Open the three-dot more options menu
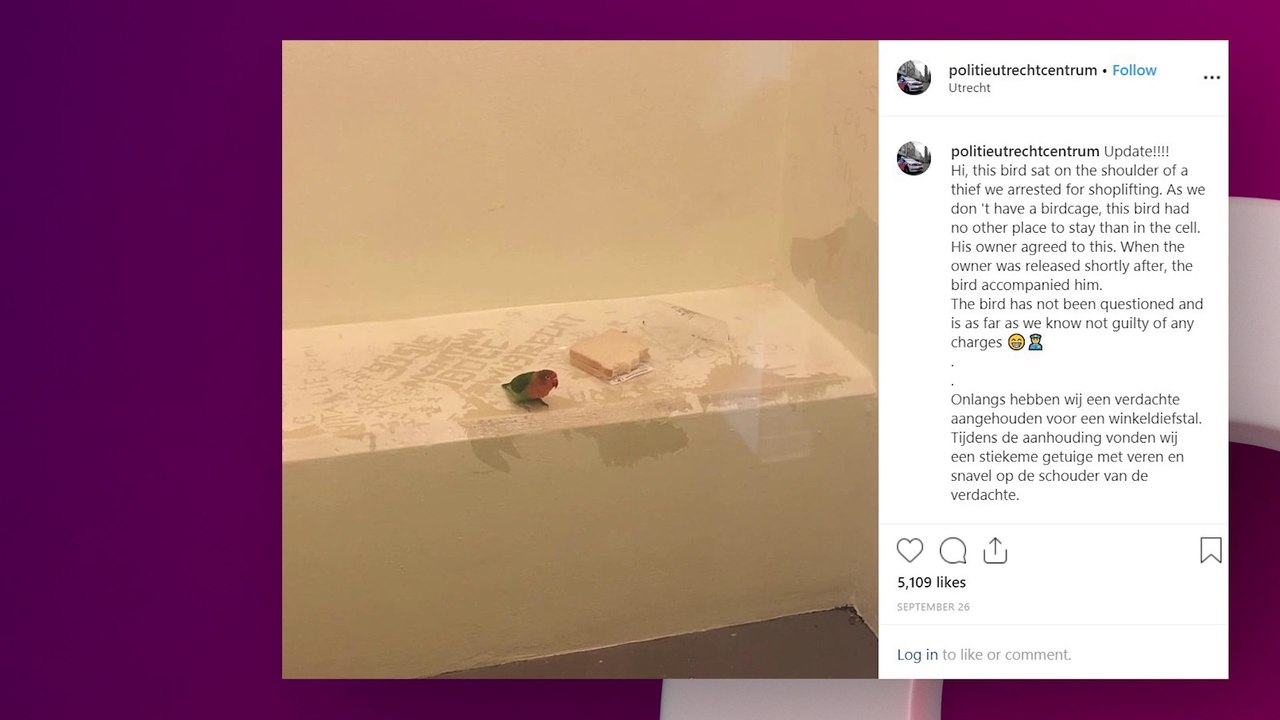Screen dimensions: 1280x720 (x=1211, y=78)
